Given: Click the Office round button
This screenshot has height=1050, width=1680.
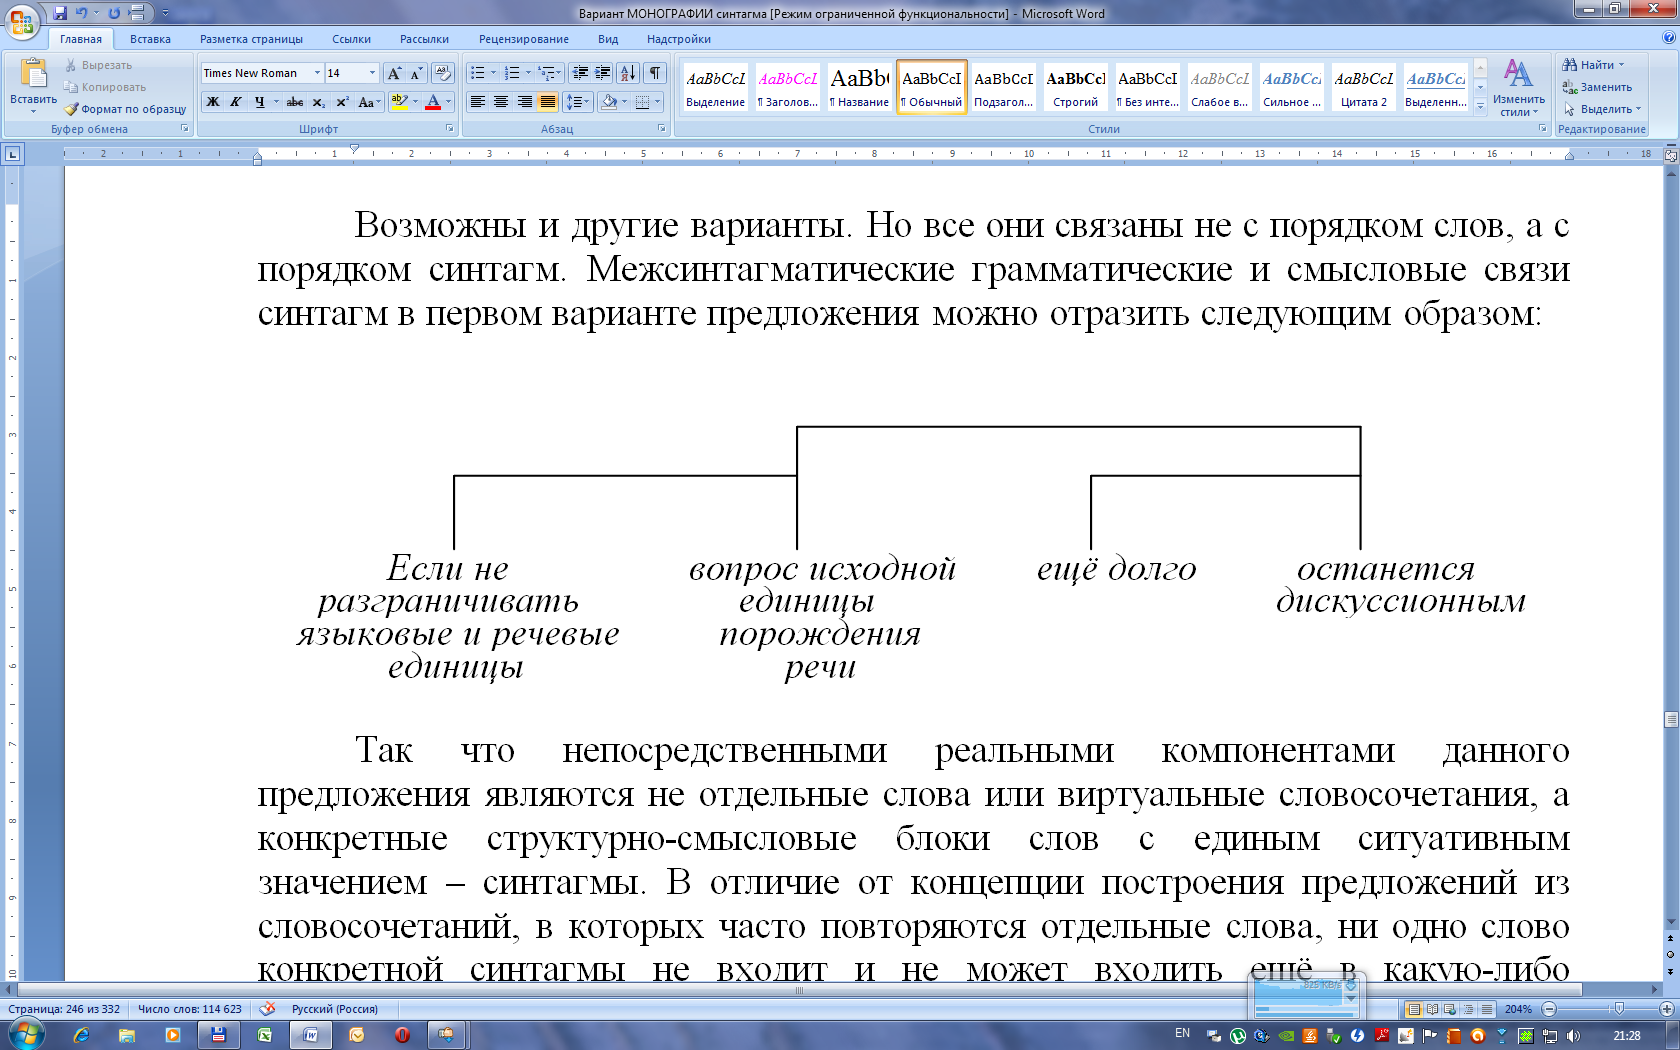Looking at the screenshot, I should tap(22, 21).
